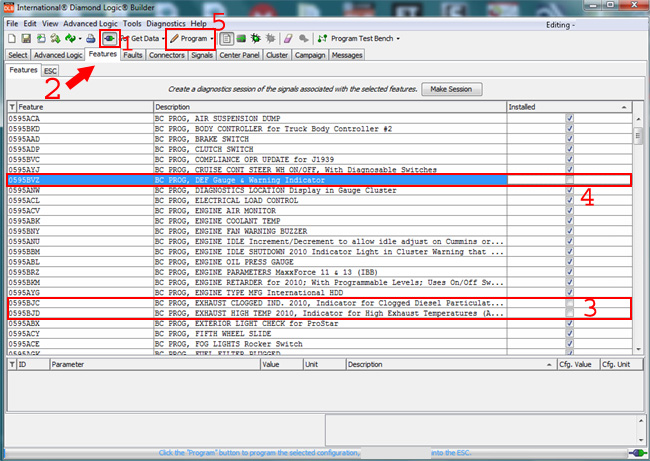Open the ESC sub-tab
The image size is (650, 461).
pyautogui.click(x=50, y=70)
